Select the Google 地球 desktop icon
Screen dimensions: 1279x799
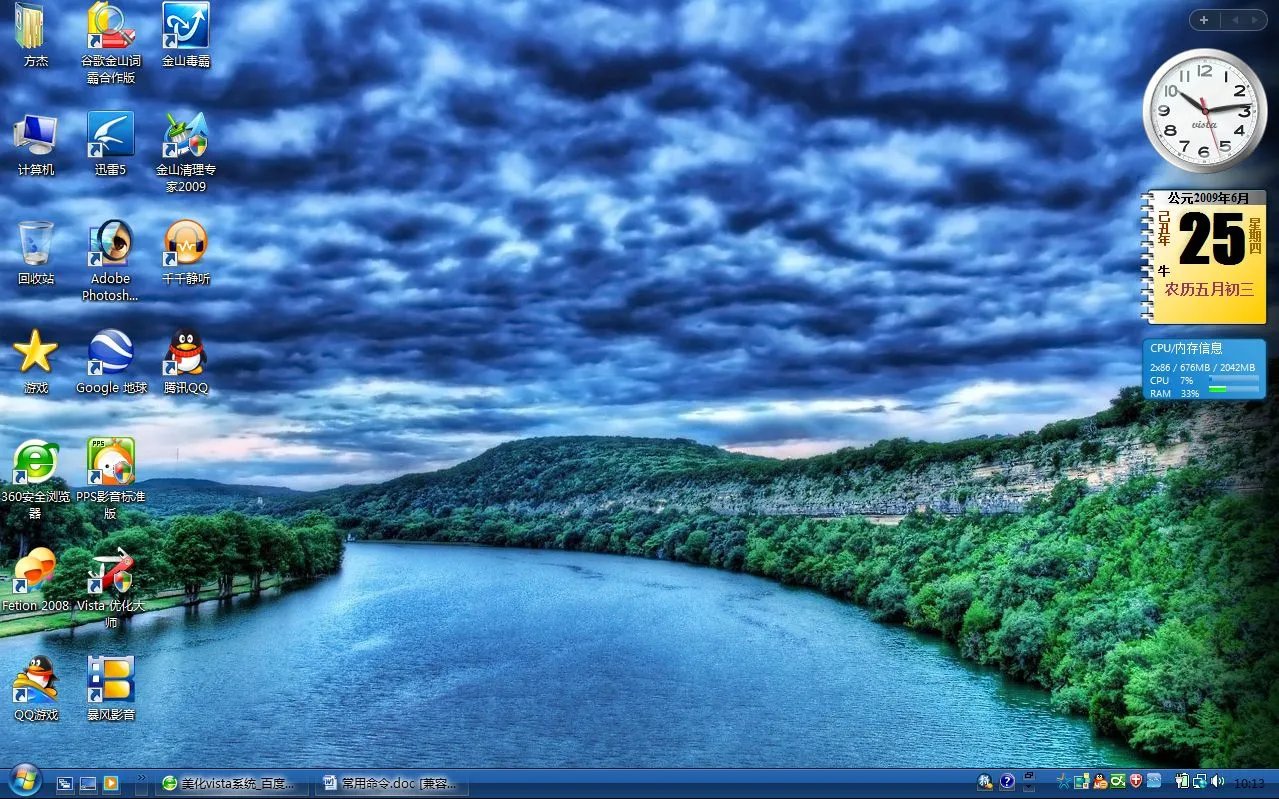[x=110, y=353]
